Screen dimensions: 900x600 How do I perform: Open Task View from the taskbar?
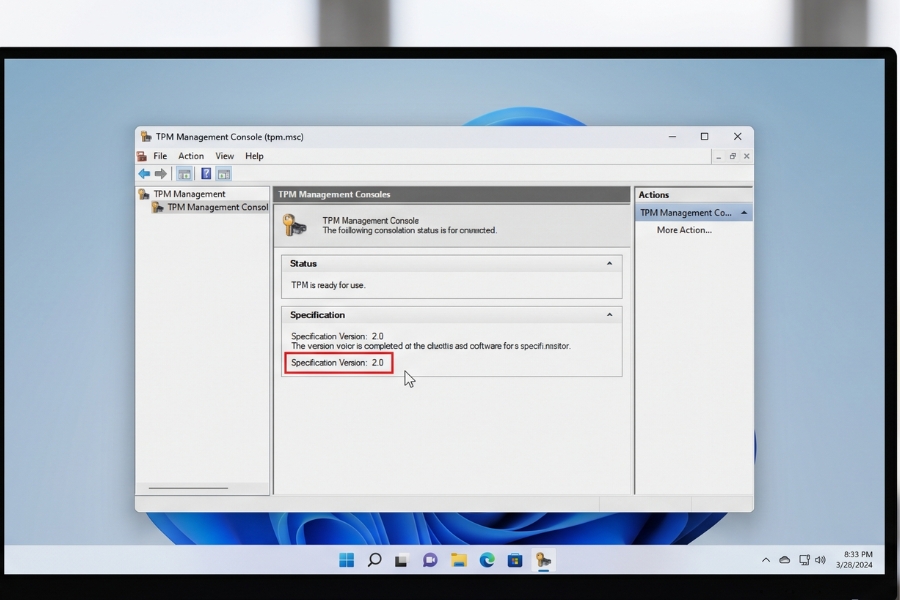(x=401, y=560)
